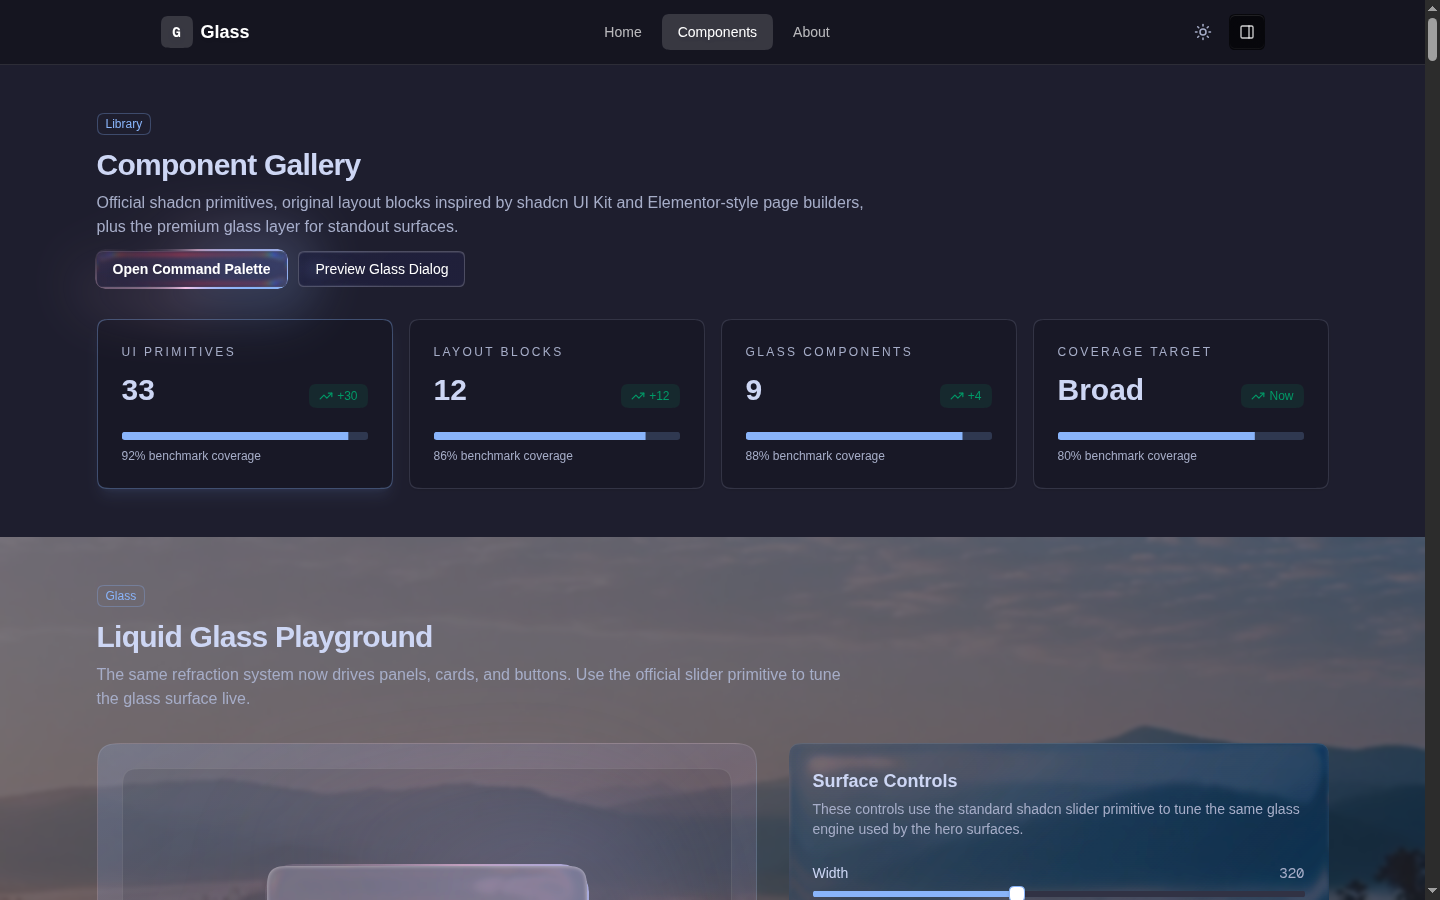1440x900 pixels.
Task: Click the value 9 in Glass Components
Action: (754, 390)
